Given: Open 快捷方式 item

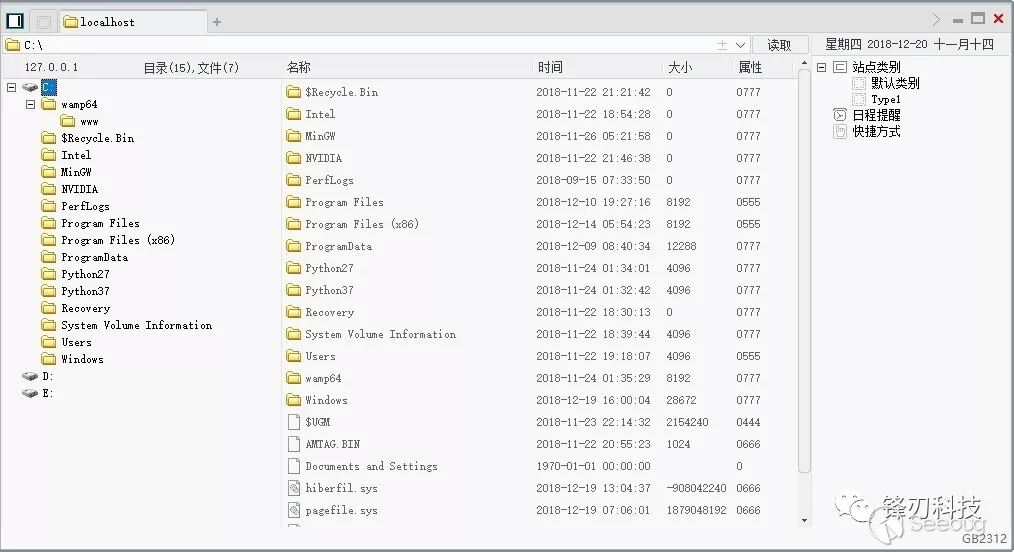Looking at the screenshot, I should point(876,131).
